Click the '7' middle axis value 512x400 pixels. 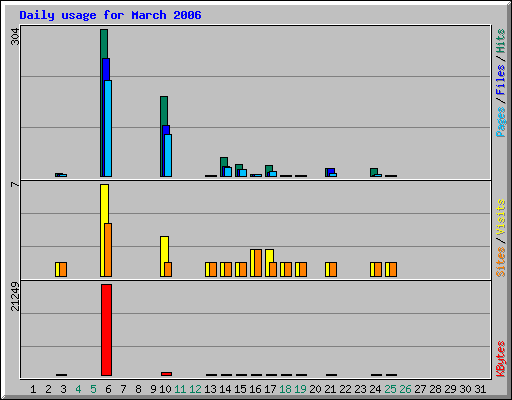(x=15, y=184)
